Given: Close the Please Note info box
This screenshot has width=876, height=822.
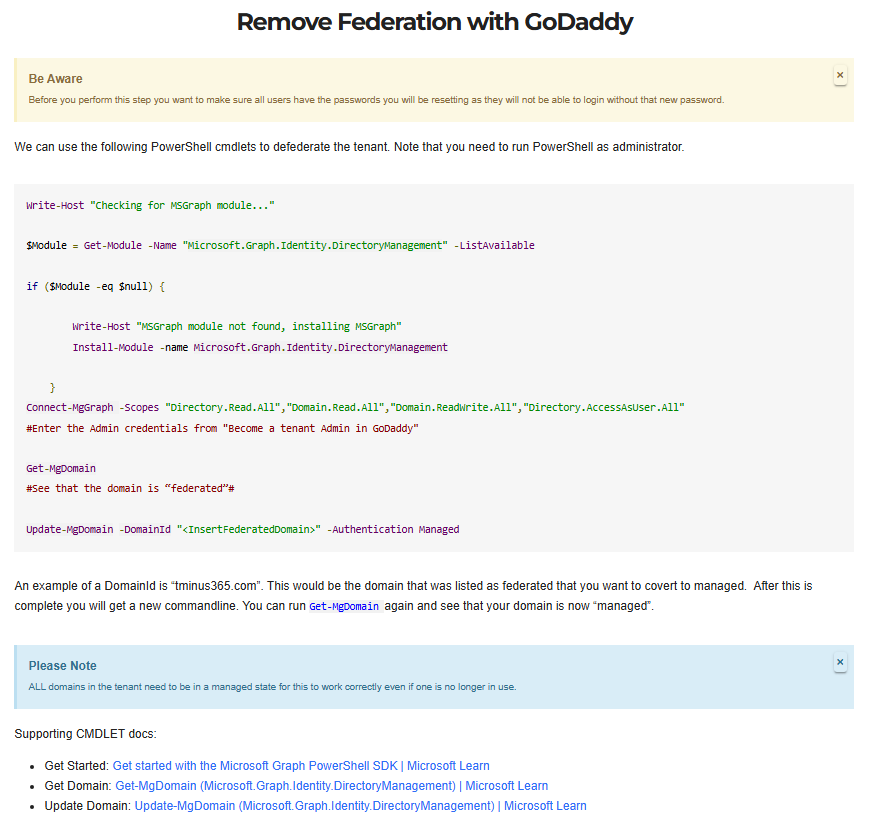Looking at the screenshot, I should click(840, 662).
